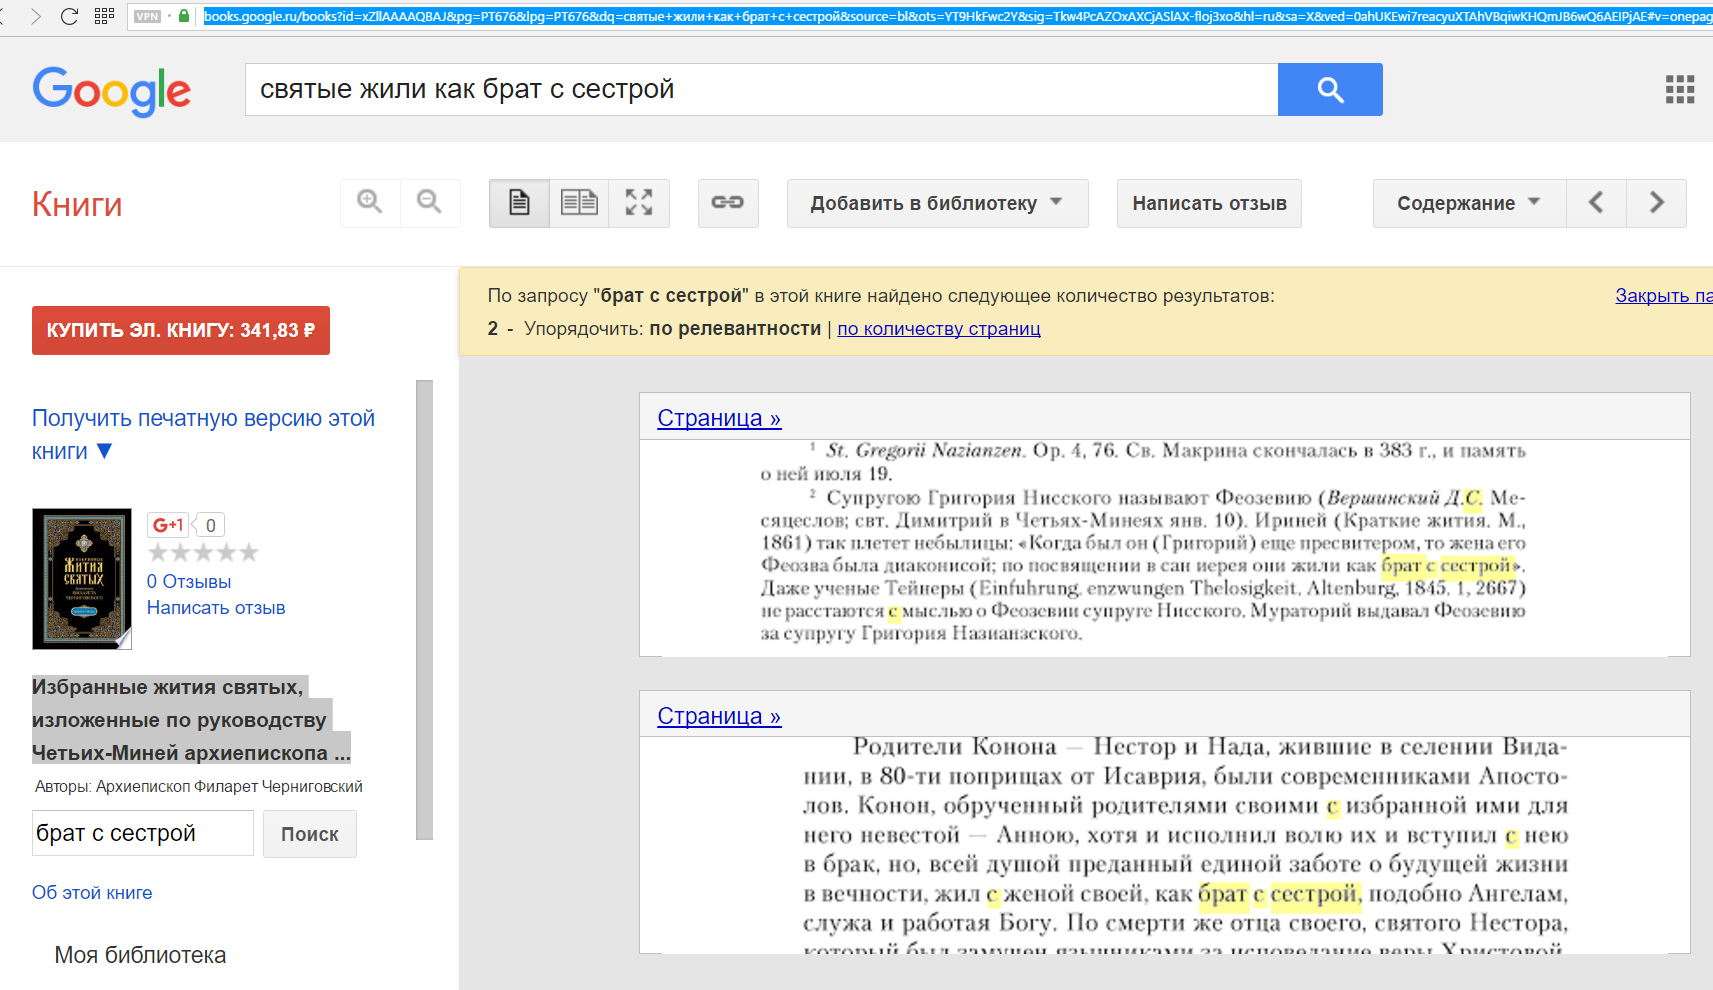The height and width of the screenshot is (990, 1713).
Task: Select the address bar URL
Action: pos(957,16)
